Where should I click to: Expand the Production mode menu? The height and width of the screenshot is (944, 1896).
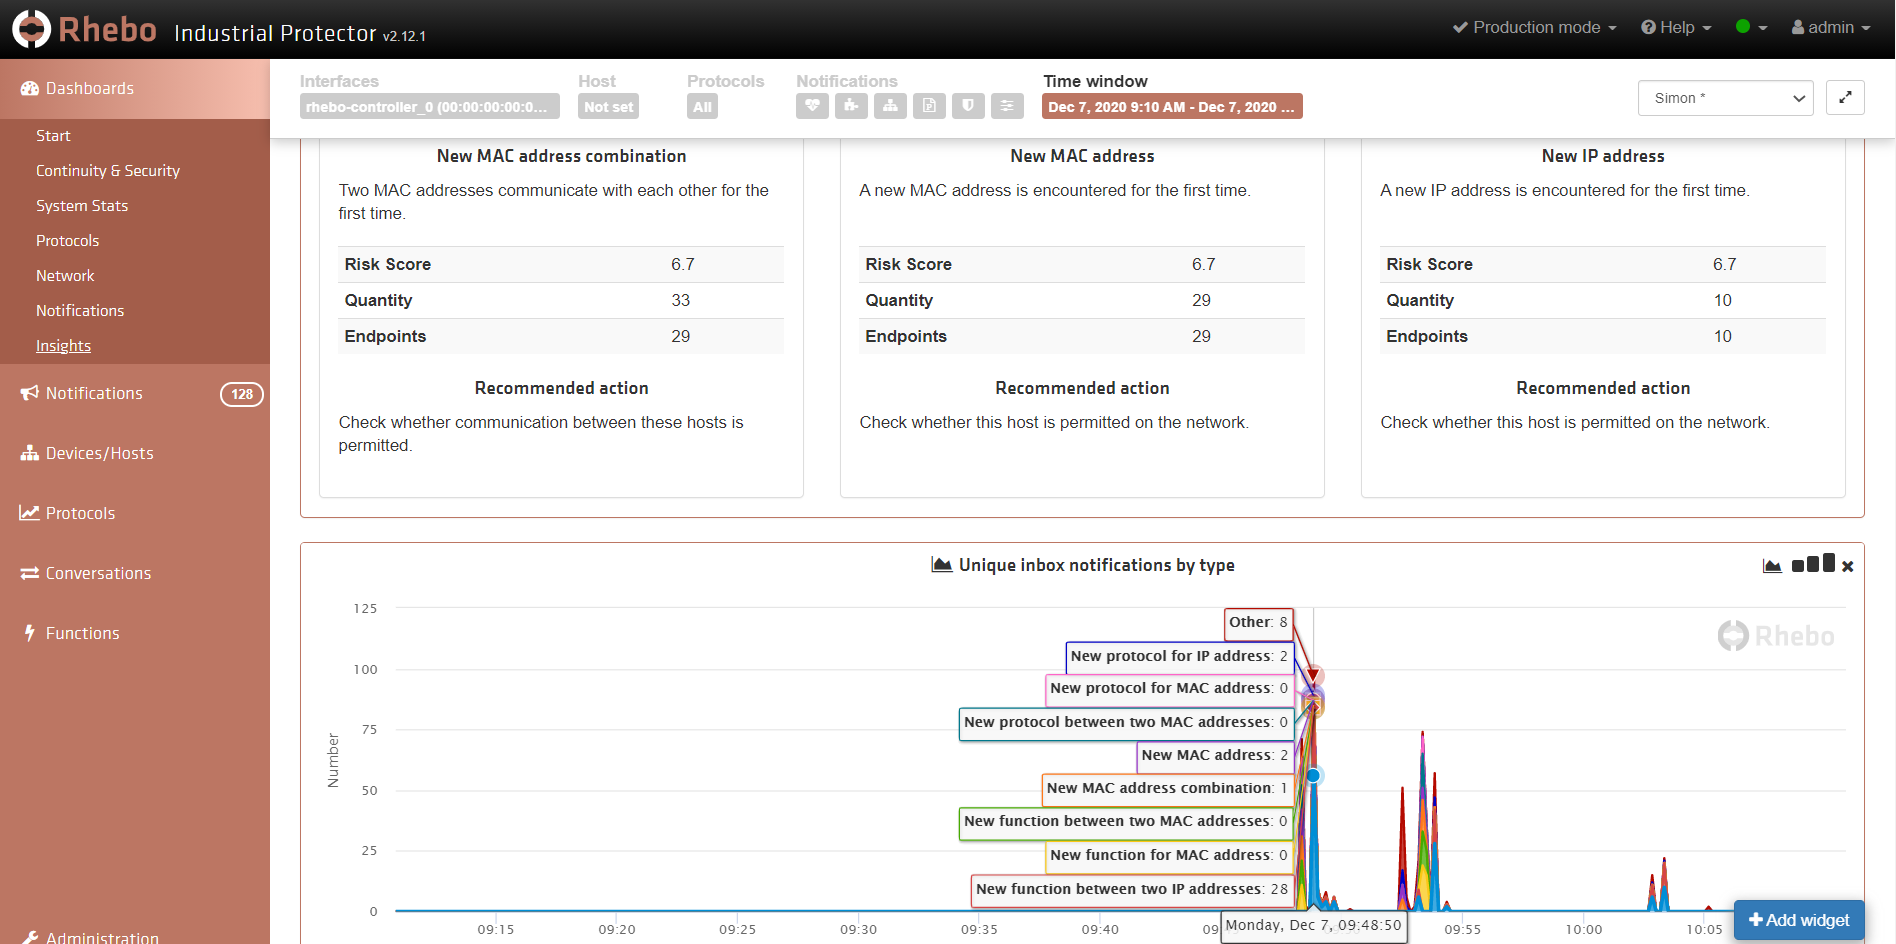(x=1535, y=27)
